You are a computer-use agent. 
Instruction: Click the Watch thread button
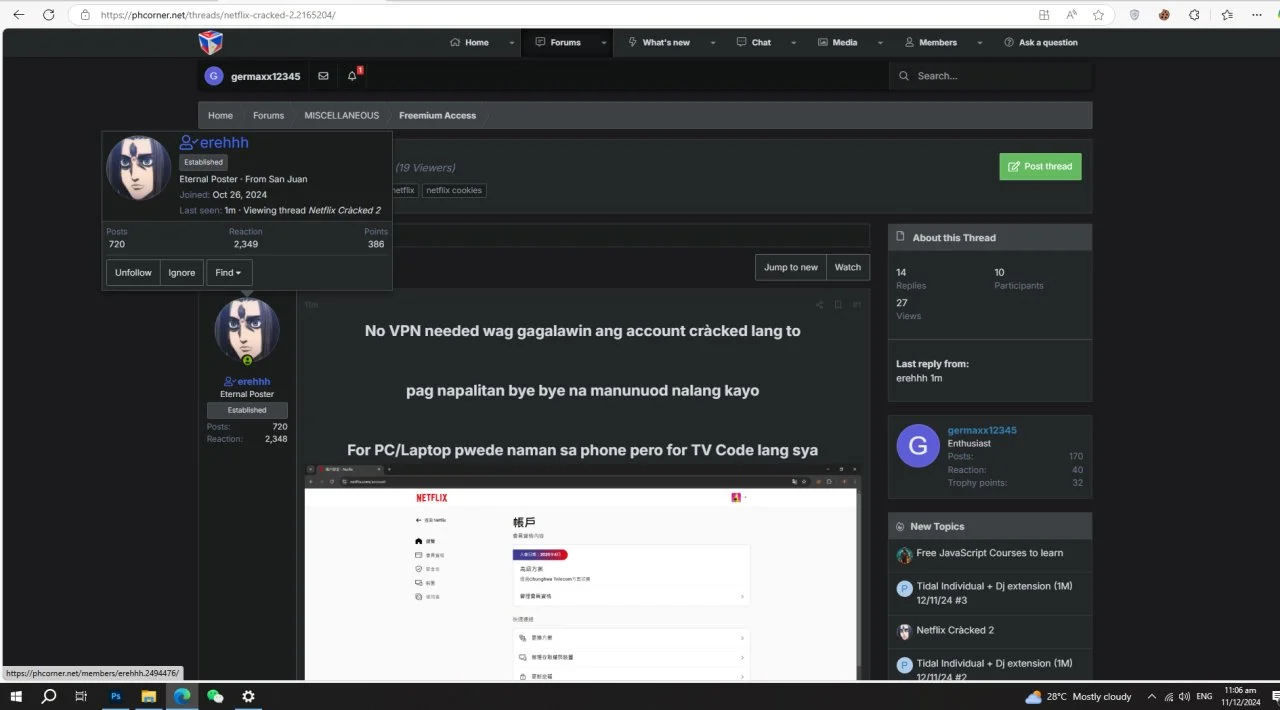(848, 267)
